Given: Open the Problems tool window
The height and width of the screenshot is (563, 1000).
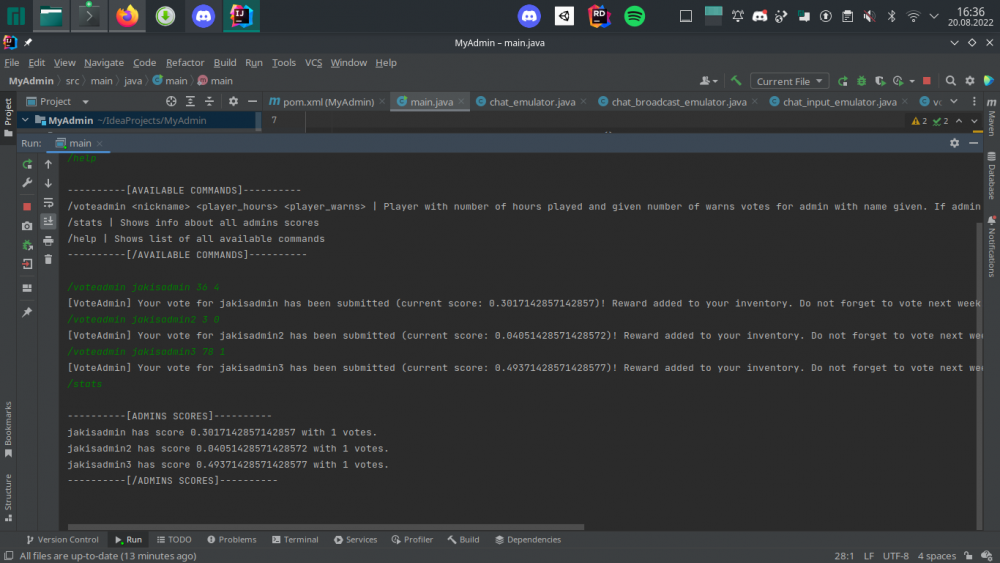Looking at the screenshot, I should pyautogui.click(x=232, y=539).
